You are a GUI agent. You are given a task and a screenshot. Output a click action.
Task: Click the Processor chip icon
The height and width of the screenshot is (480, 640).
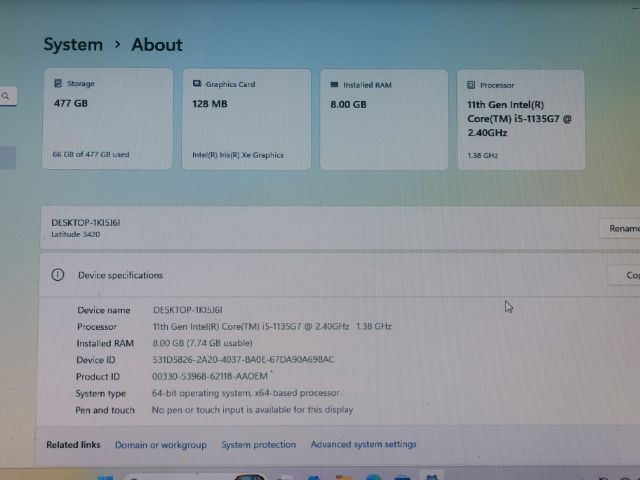(471, 85)
